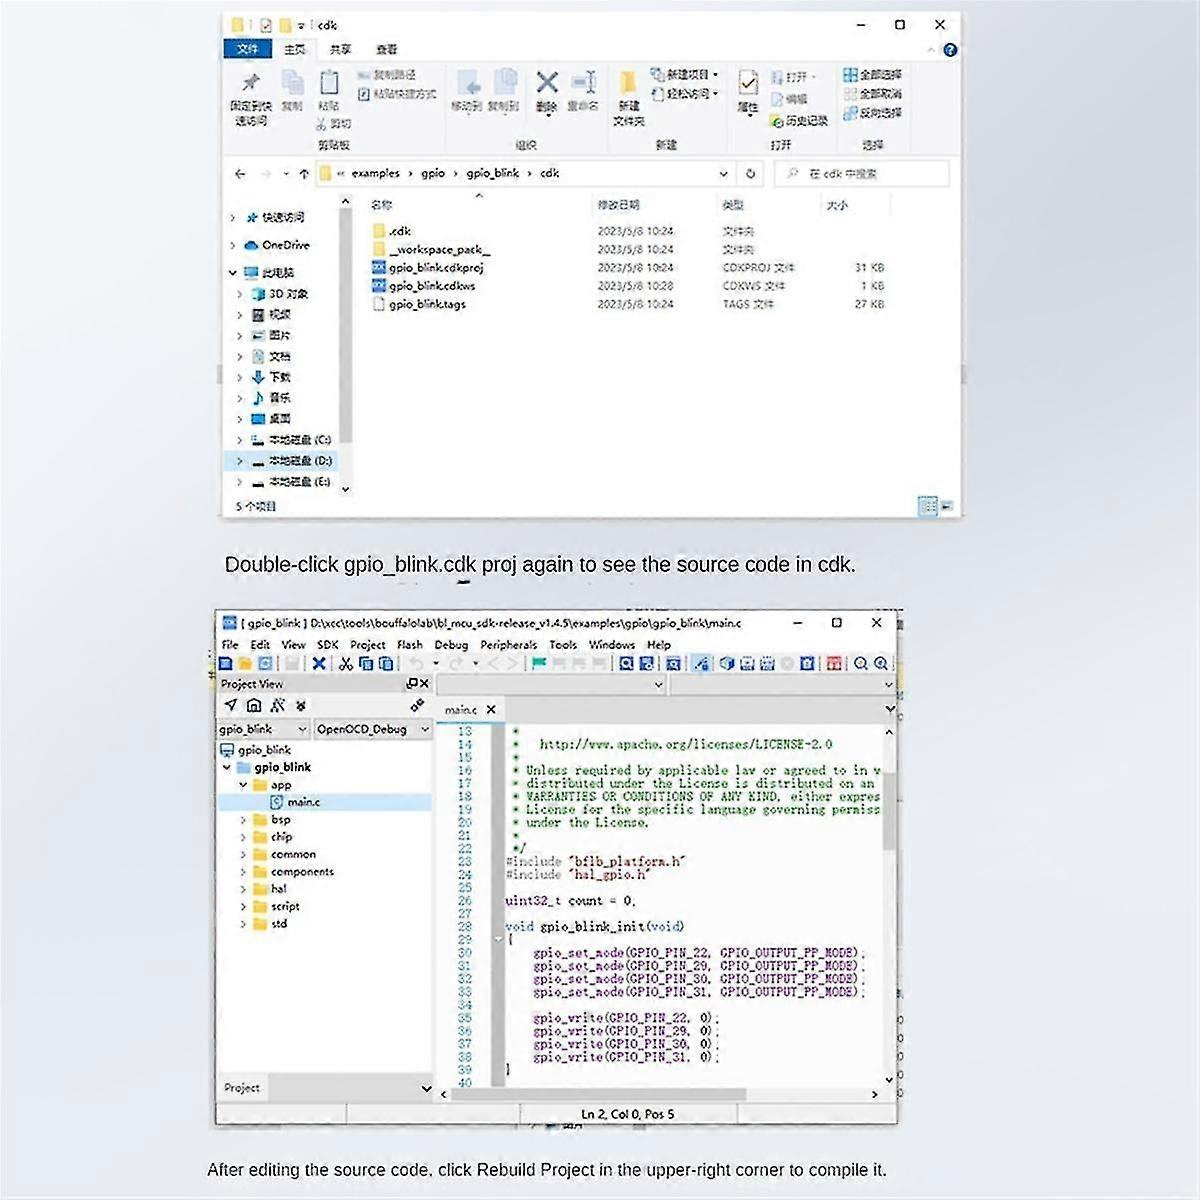Viewport: 1200px width, 1200px height.
Task: Select the Project tab at panel bottom
Action: 242,1088
